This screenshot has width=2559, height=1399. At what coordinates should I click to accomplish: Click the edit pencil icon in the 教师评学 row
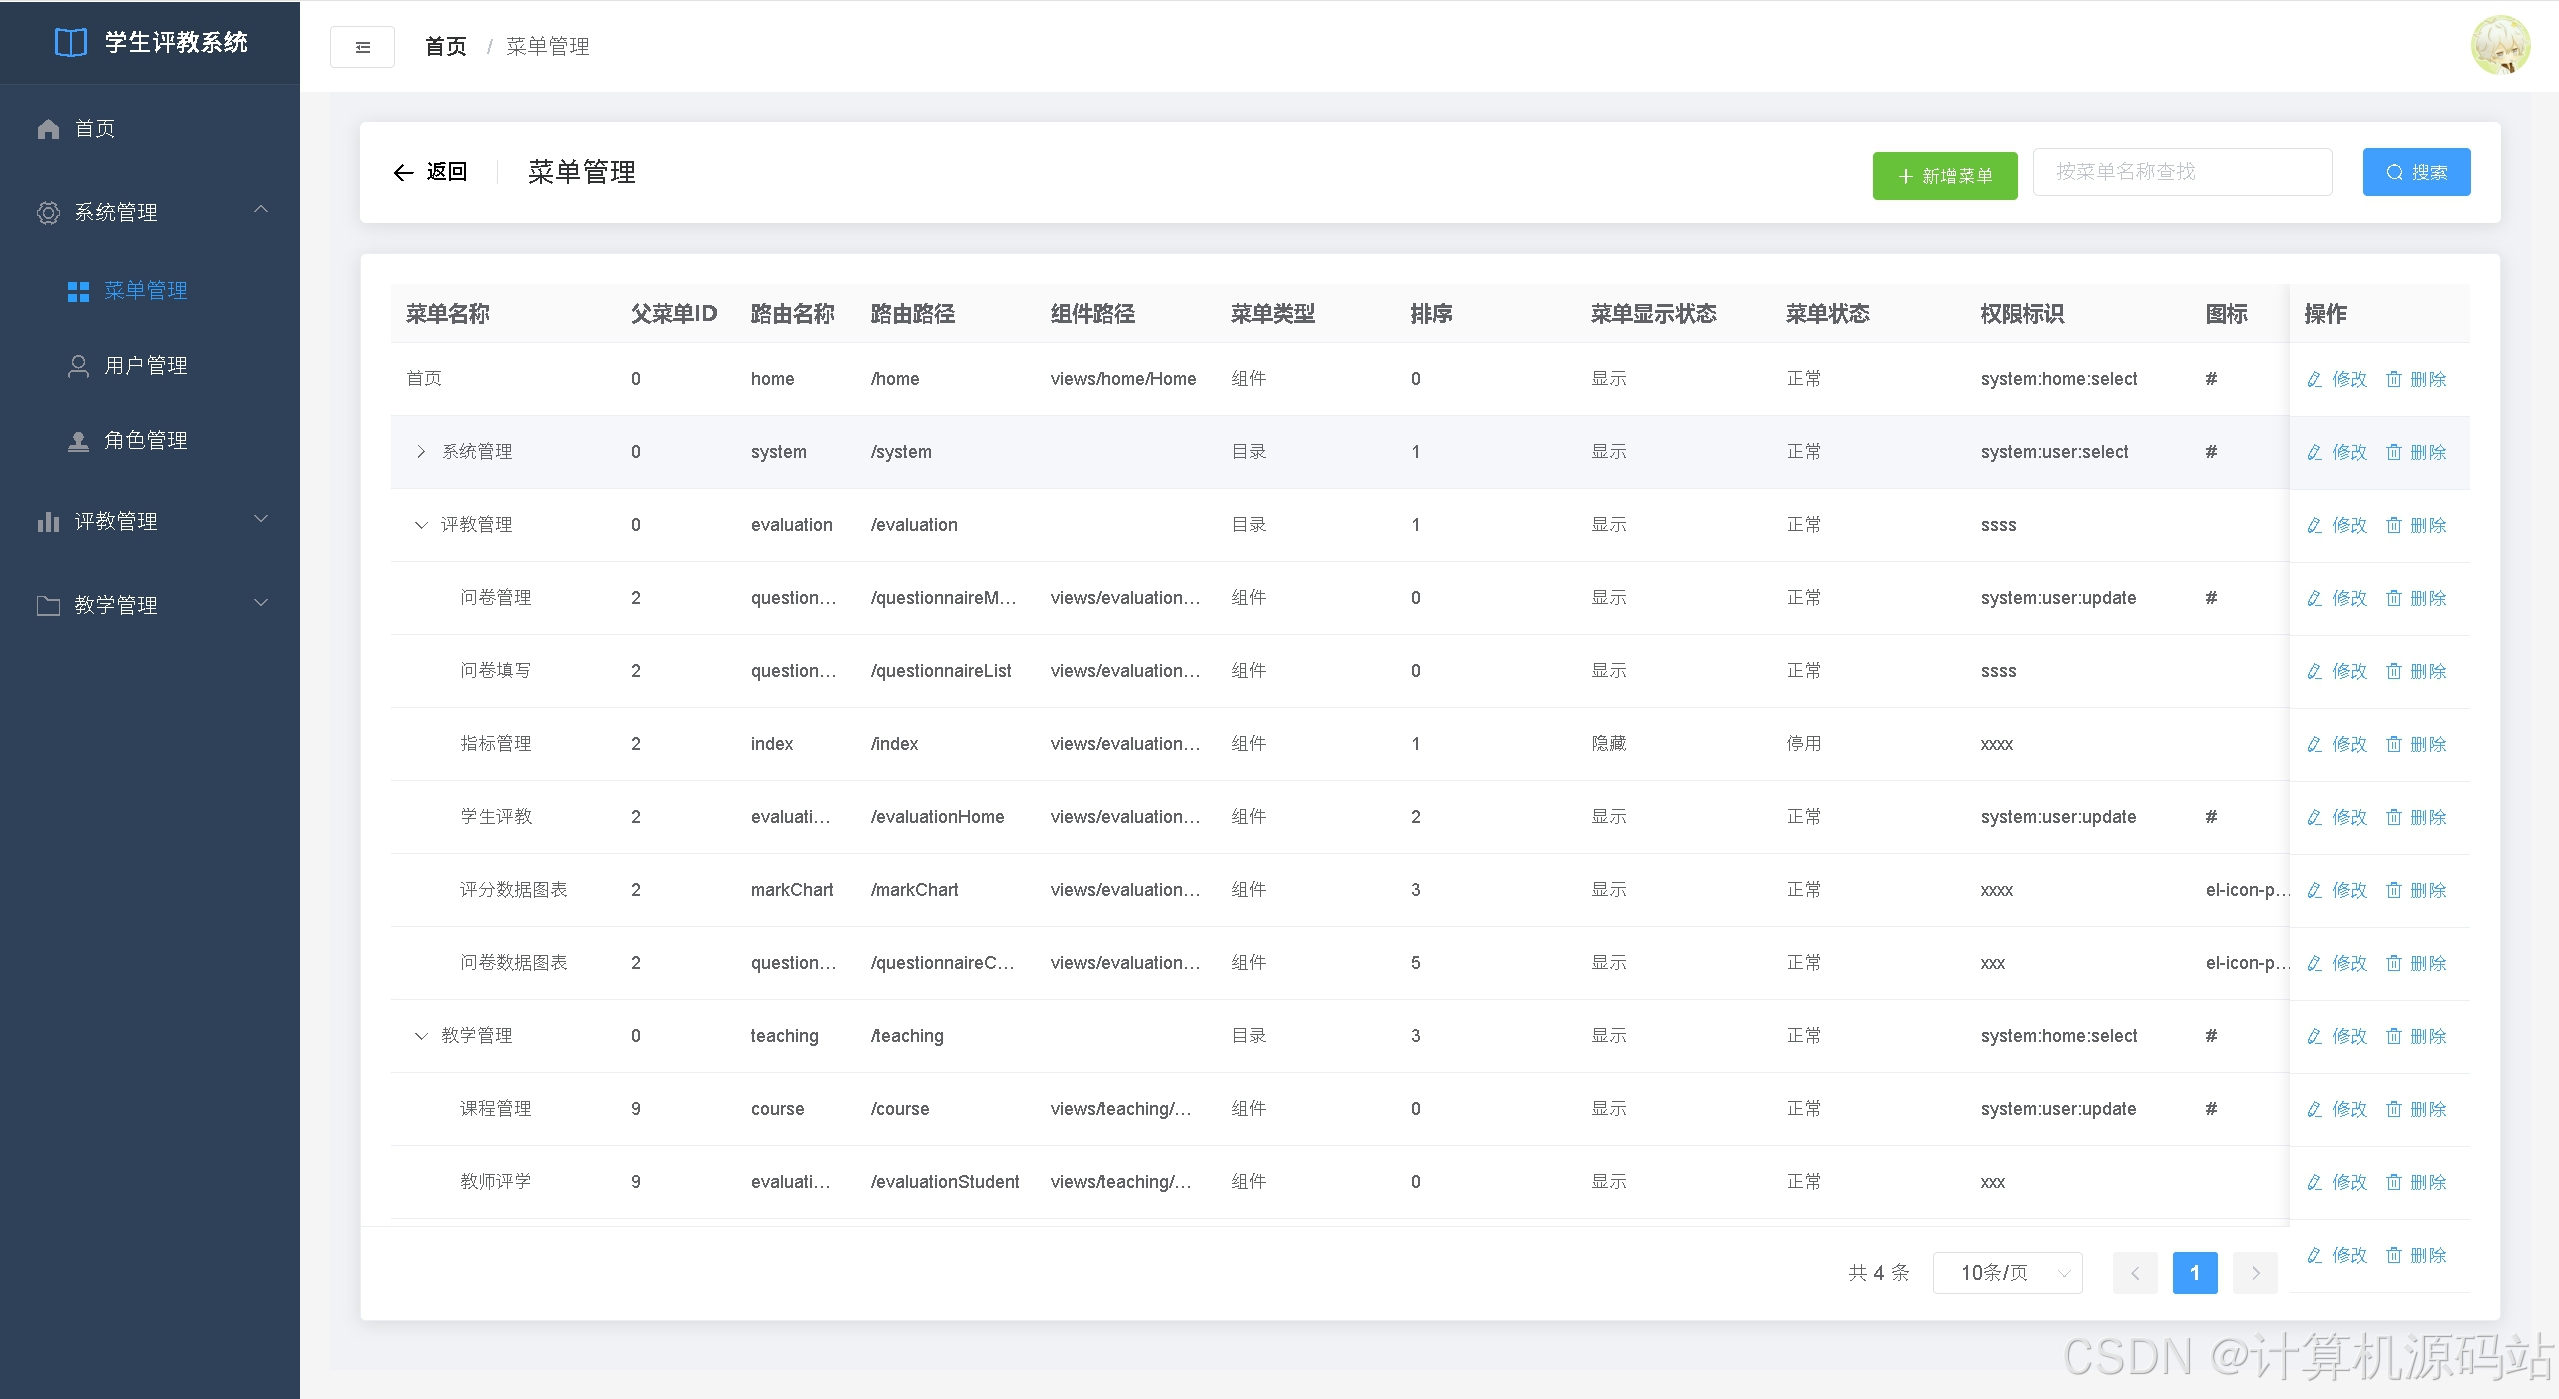coord(2314,1182)
